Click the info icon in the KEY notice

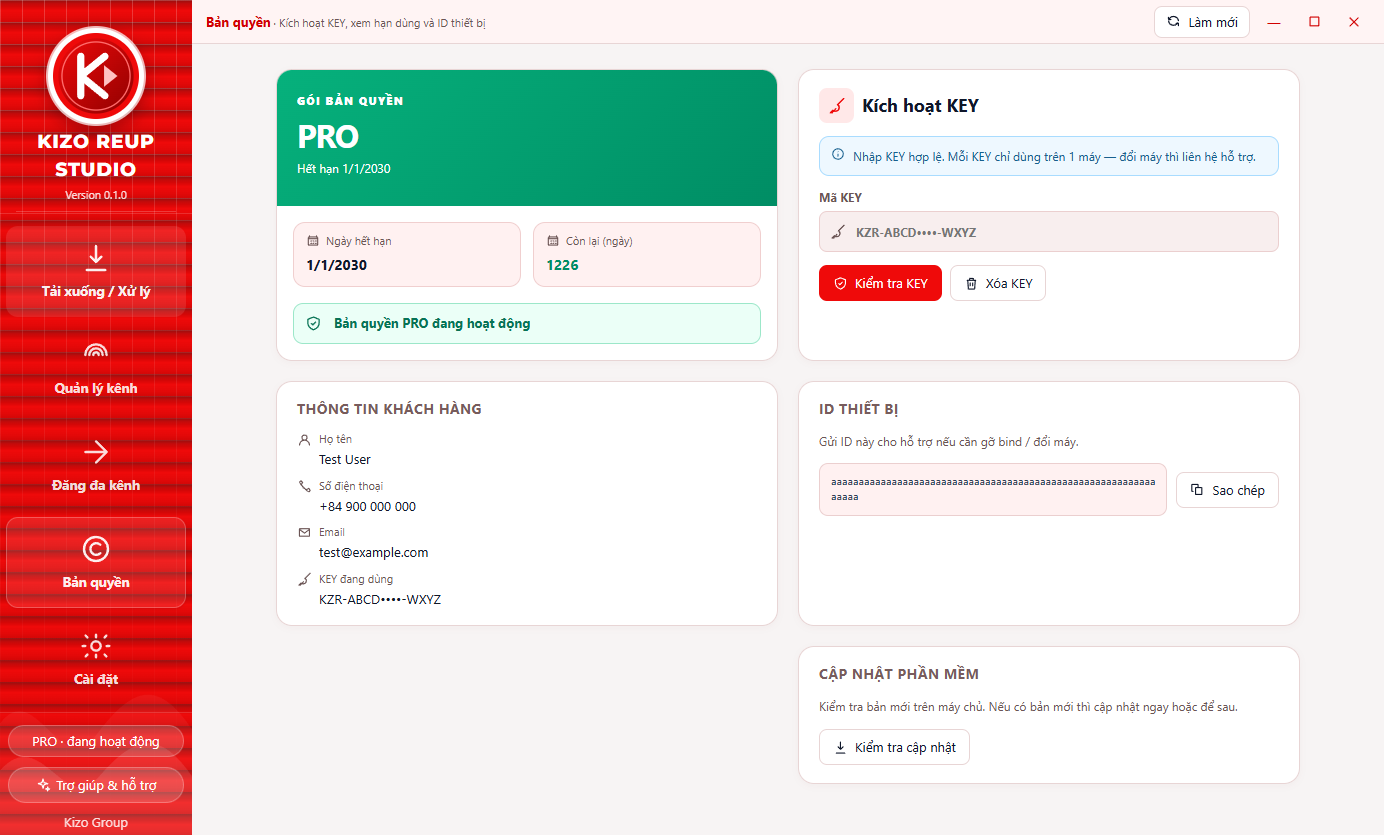838,156
